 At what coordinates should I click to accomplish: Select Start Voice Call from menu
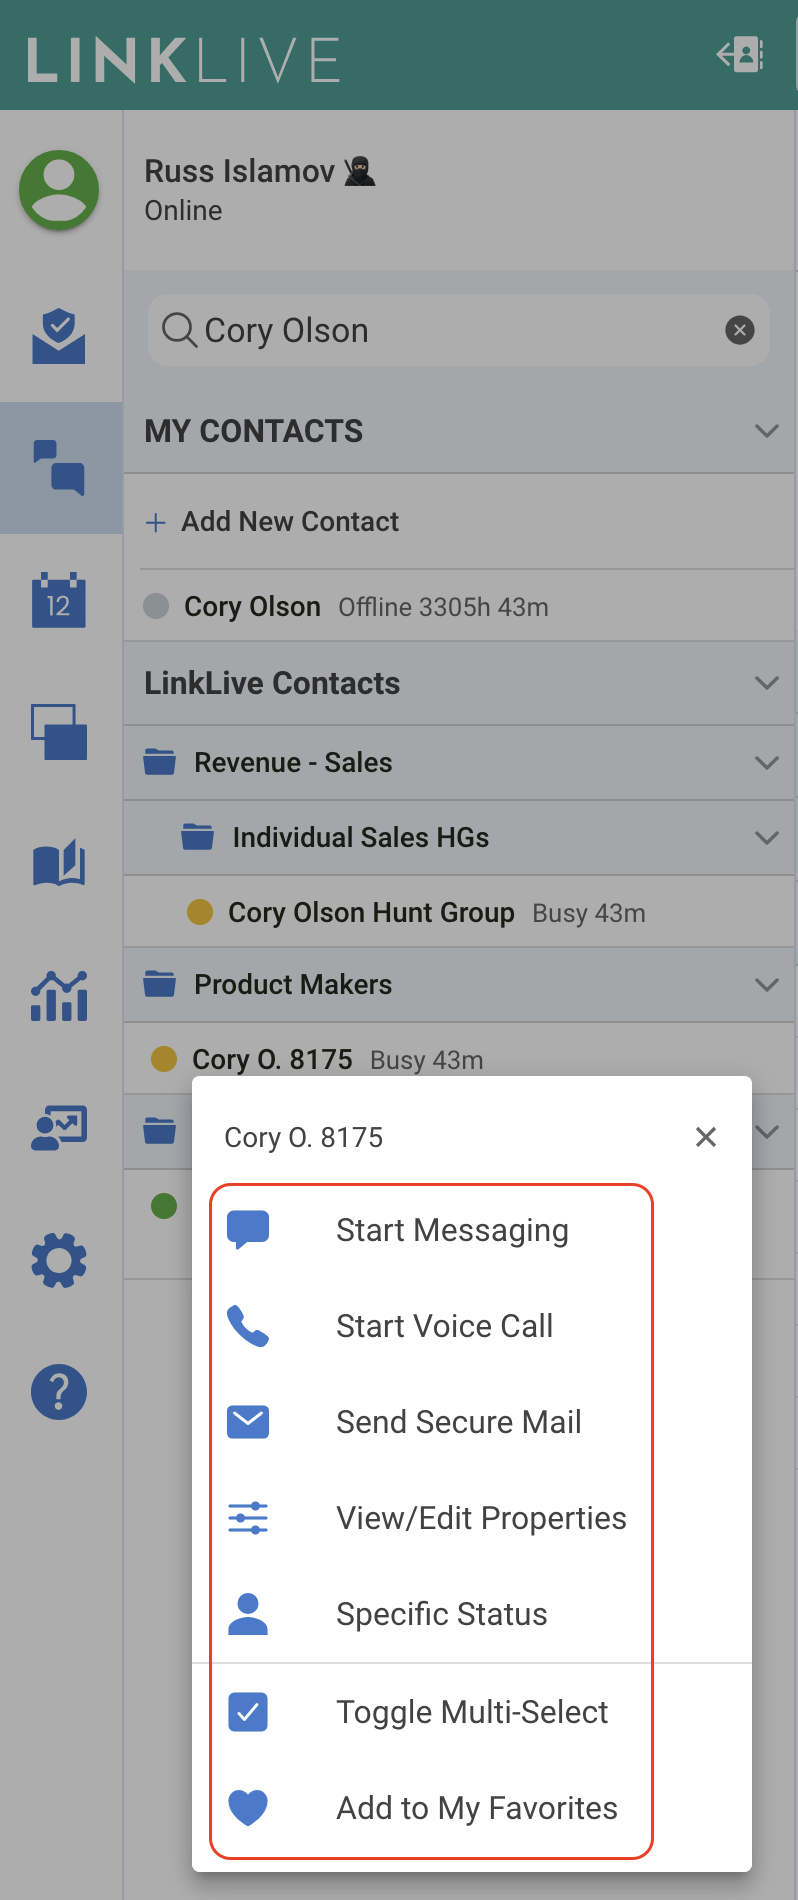pos(431,1326)
